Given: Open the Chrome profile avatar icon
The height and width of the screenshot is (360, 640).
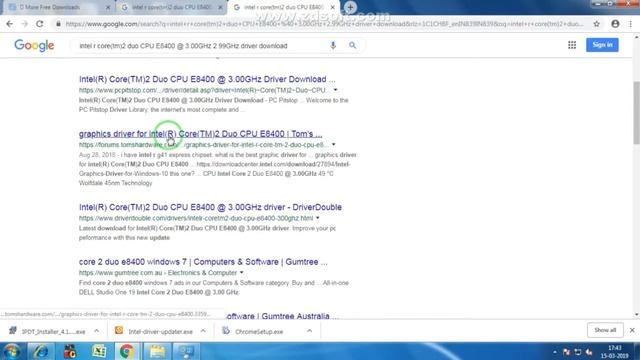Looking at the screenshot, I should [x=615, y=24].
